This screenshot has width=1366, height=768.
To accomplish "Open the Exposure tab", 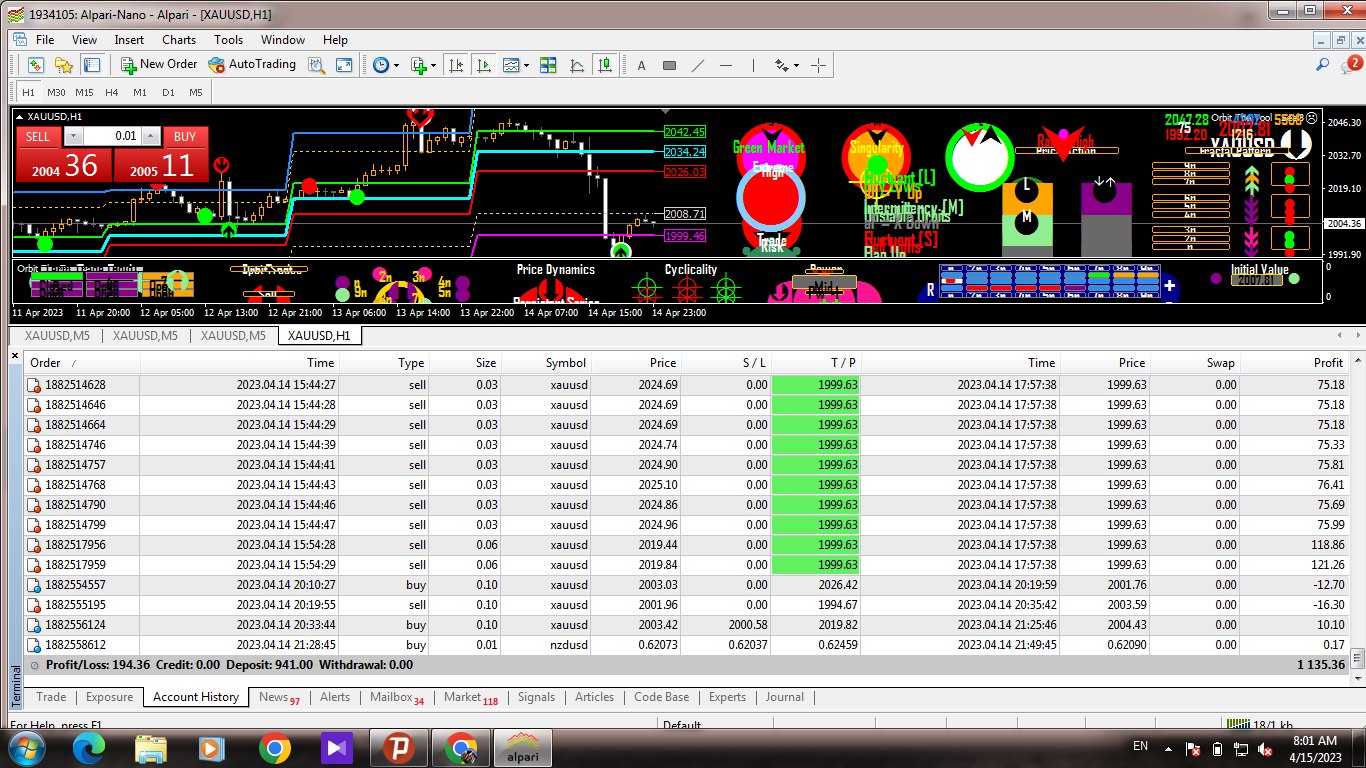I will [109, 697].
